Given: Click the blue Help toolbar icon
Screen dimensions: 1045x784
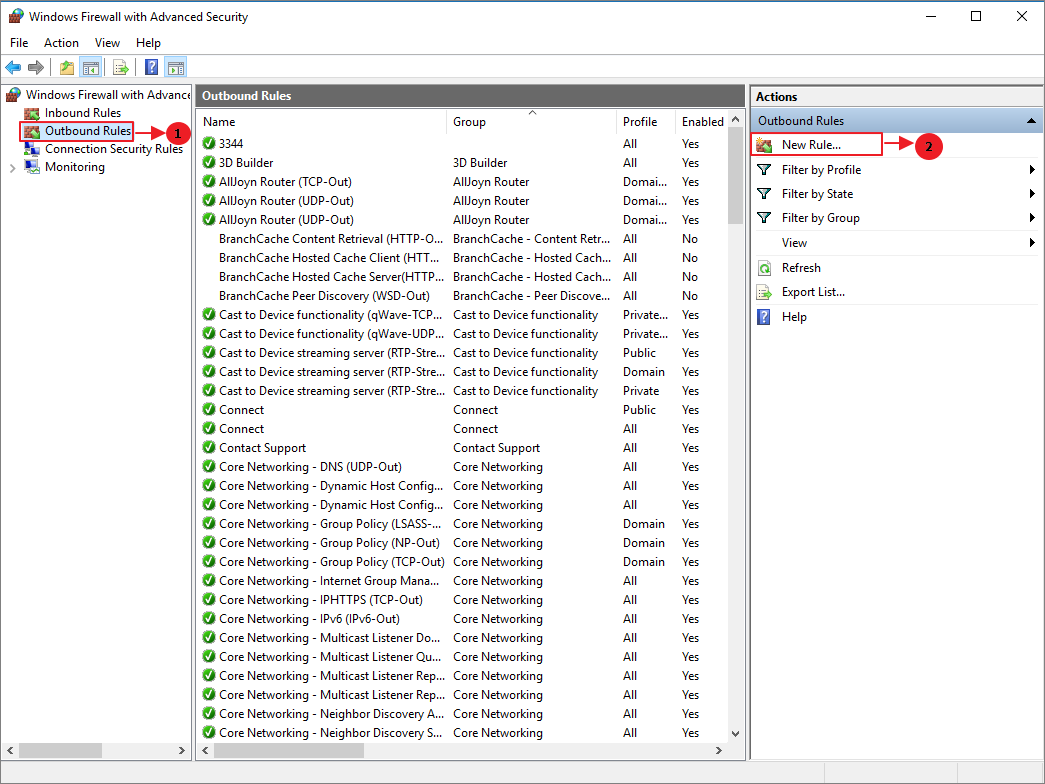Looking at the screenshot, I should 152,67.
